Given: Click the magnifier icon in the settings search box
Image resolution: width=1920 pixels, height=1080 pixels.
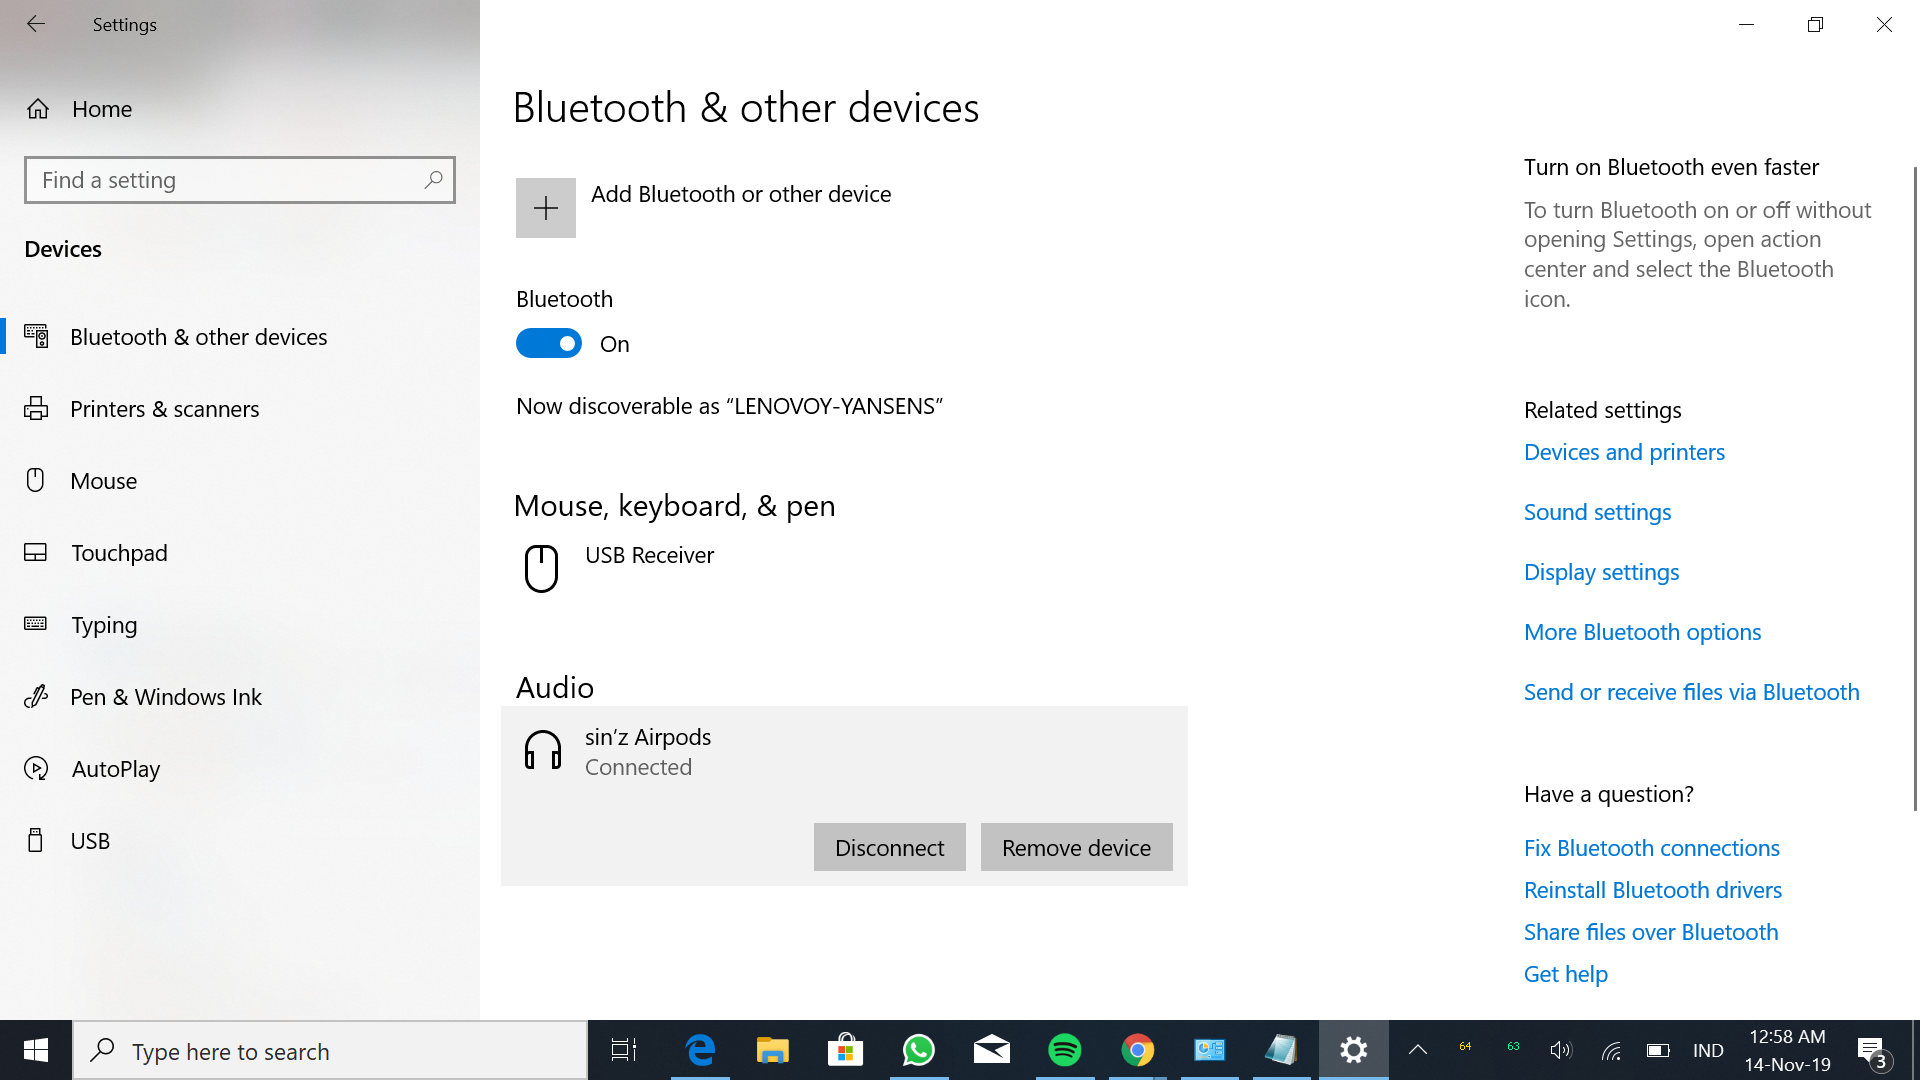Looking at the screenshot, I should (433, 180).
